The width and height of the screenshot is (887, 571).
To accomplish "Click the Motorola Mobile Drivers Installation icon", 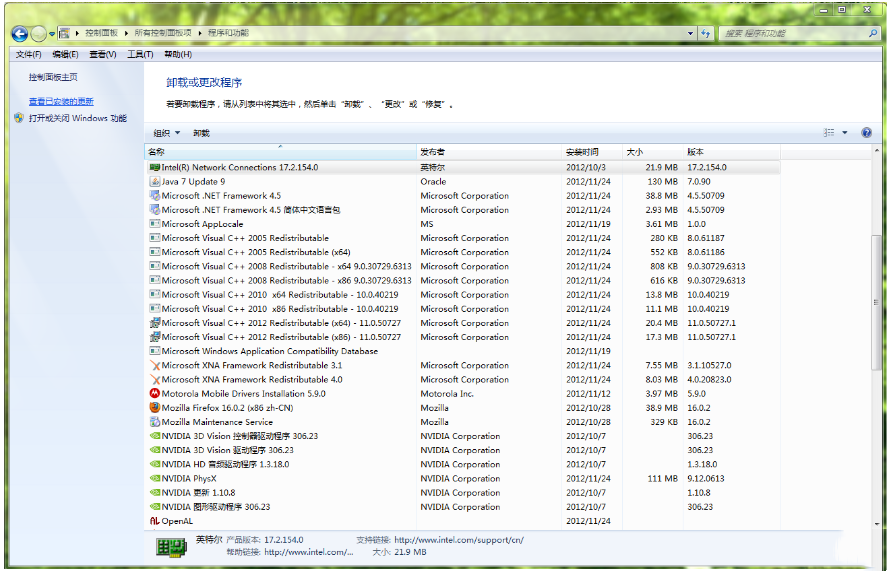I will pyautogui.click(x=155, y=394).
